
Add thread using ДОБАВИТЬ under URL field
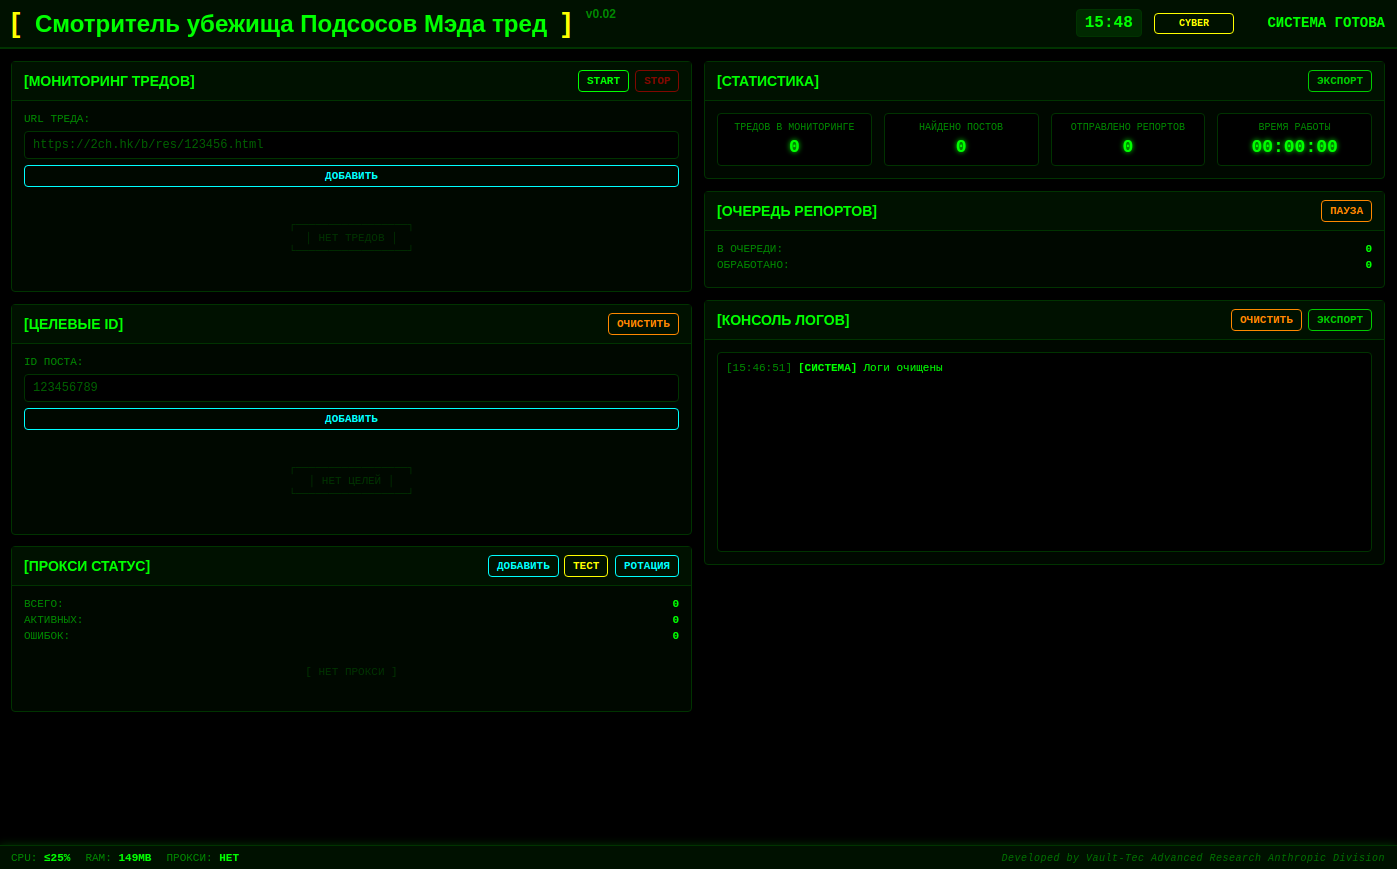pos(351,176)
